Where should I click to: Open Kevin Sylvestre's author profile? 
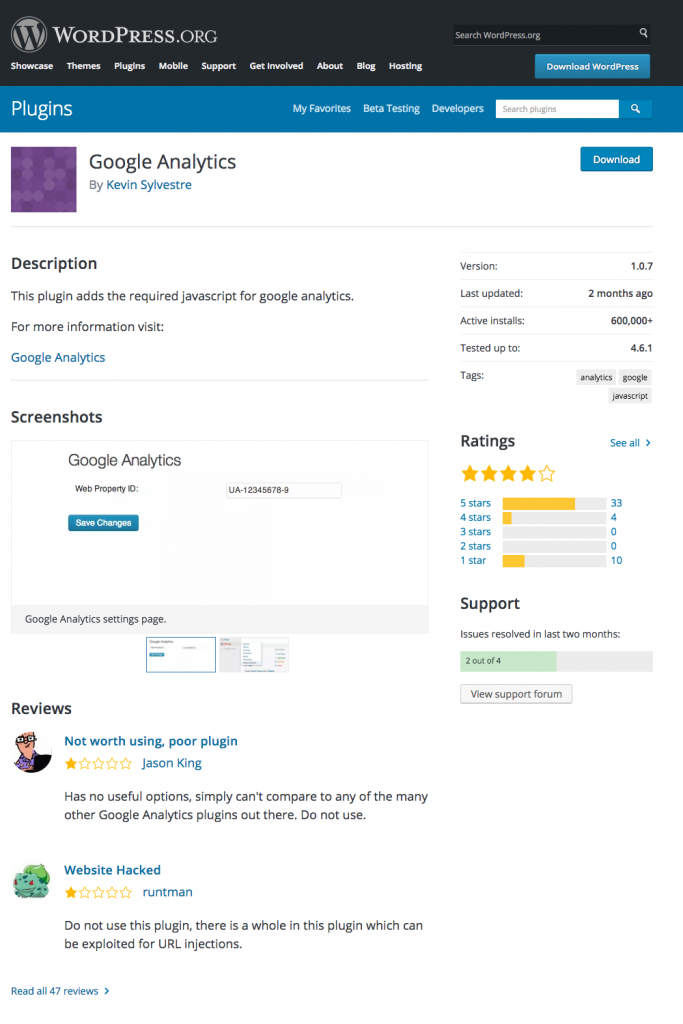[148, 184]
